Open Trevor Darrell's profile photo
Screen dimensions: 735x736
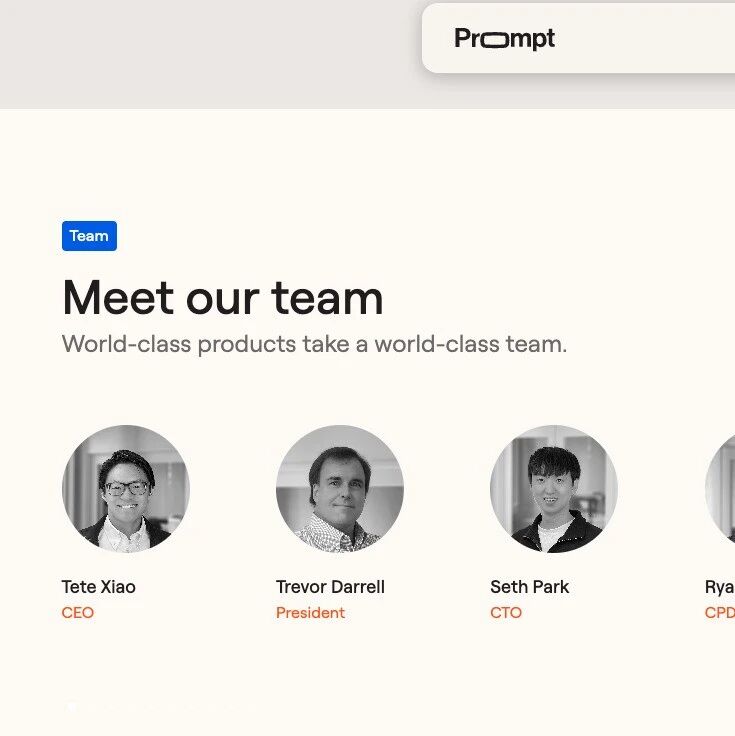[x=340, y=488]
